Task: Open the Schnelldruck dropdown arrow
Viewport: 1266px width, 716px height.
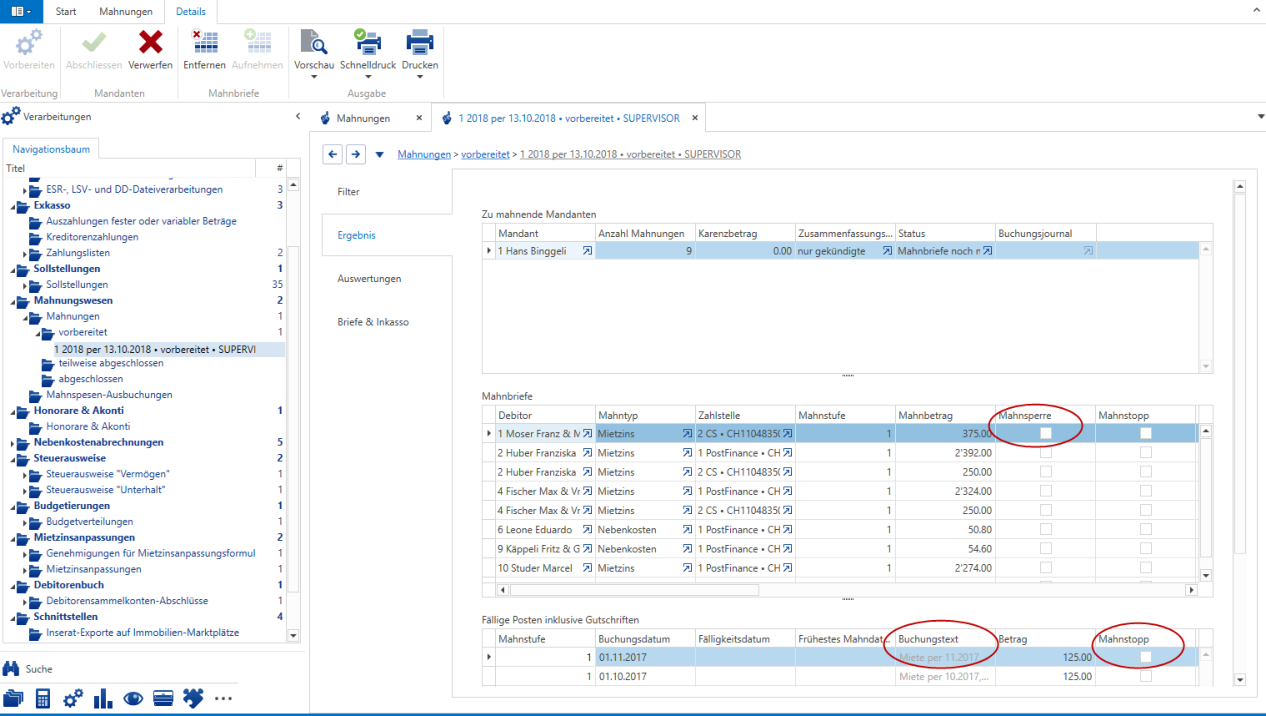Action: coord(368,77)
